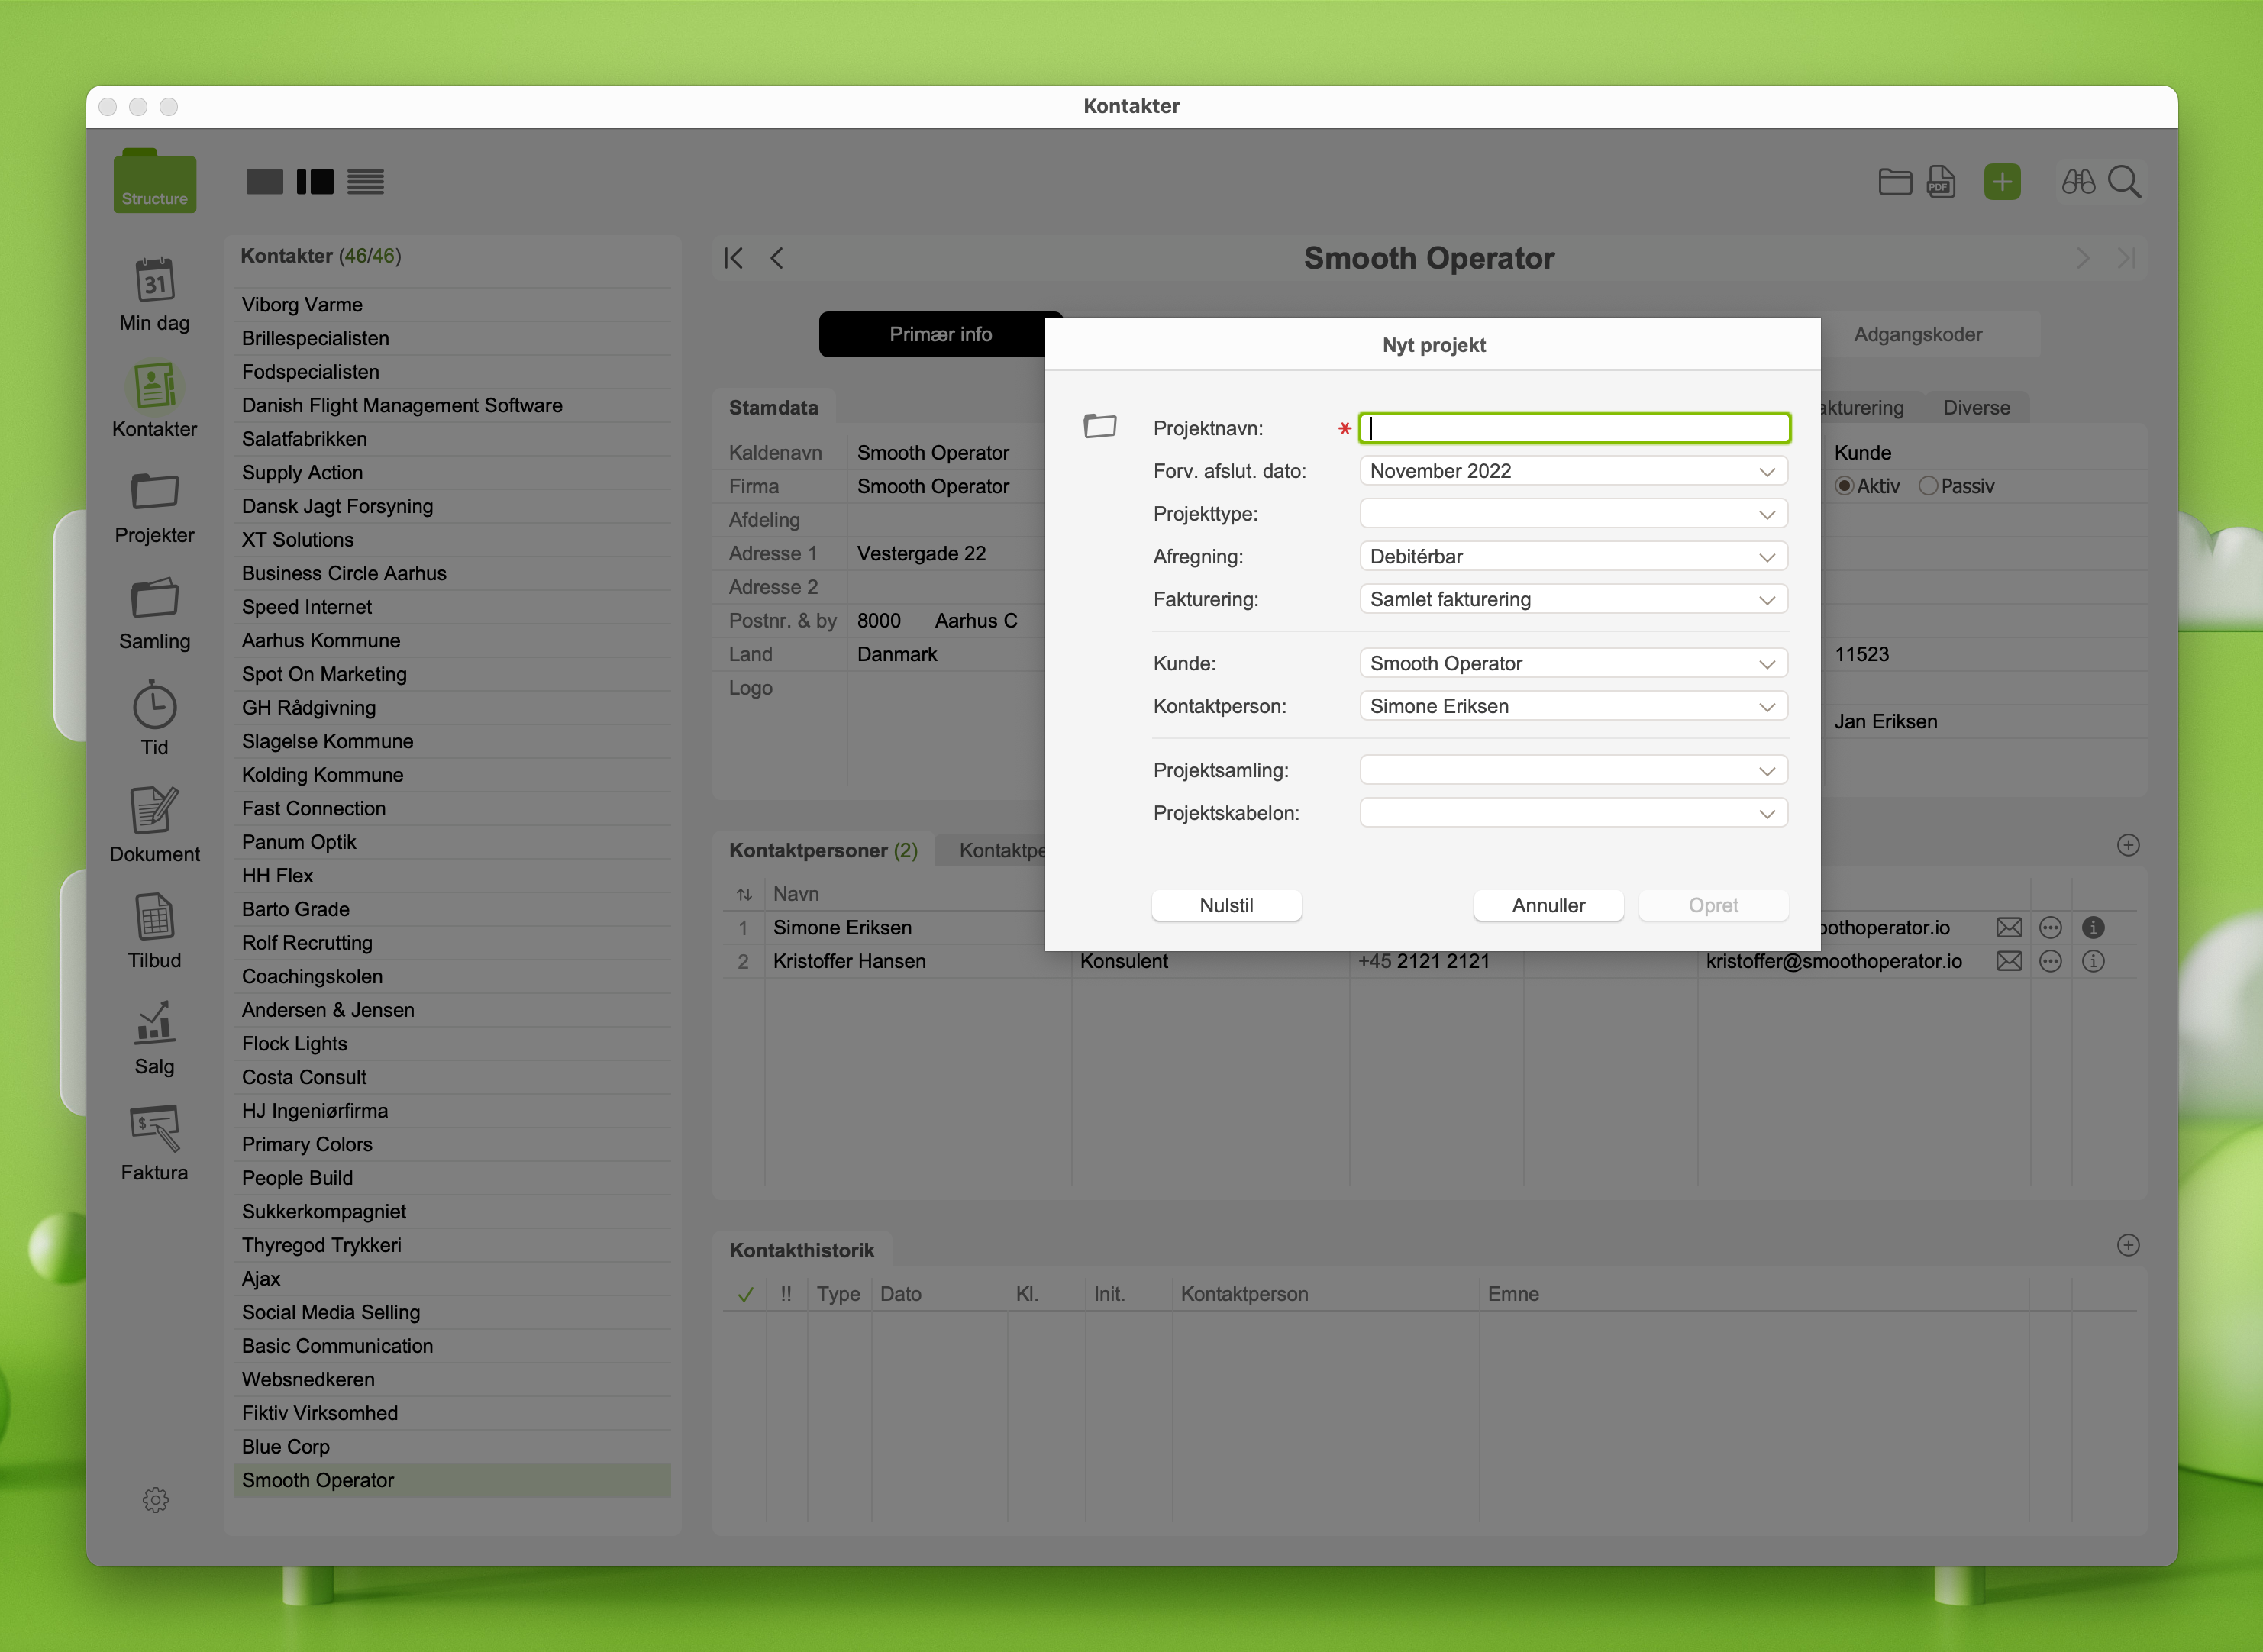Viewport: 2263px width, 1652px height.
Task: Open the Salg chart module
Action: [154, 1024]
